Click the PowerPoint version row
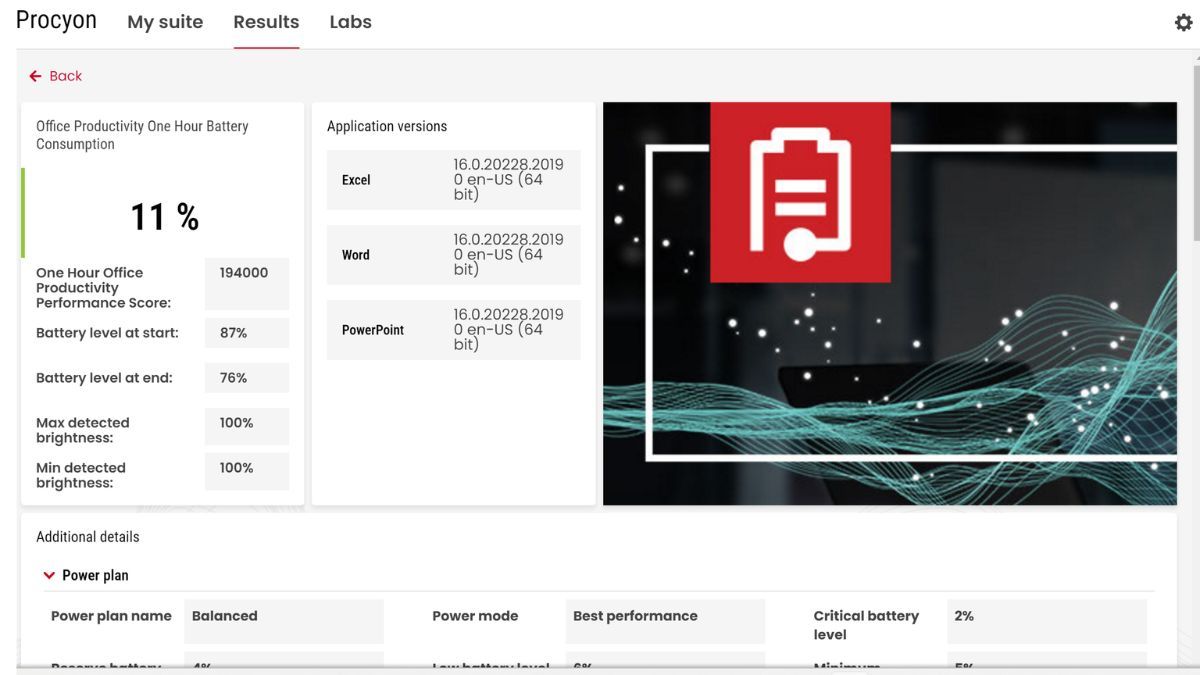 coord(454,330)
